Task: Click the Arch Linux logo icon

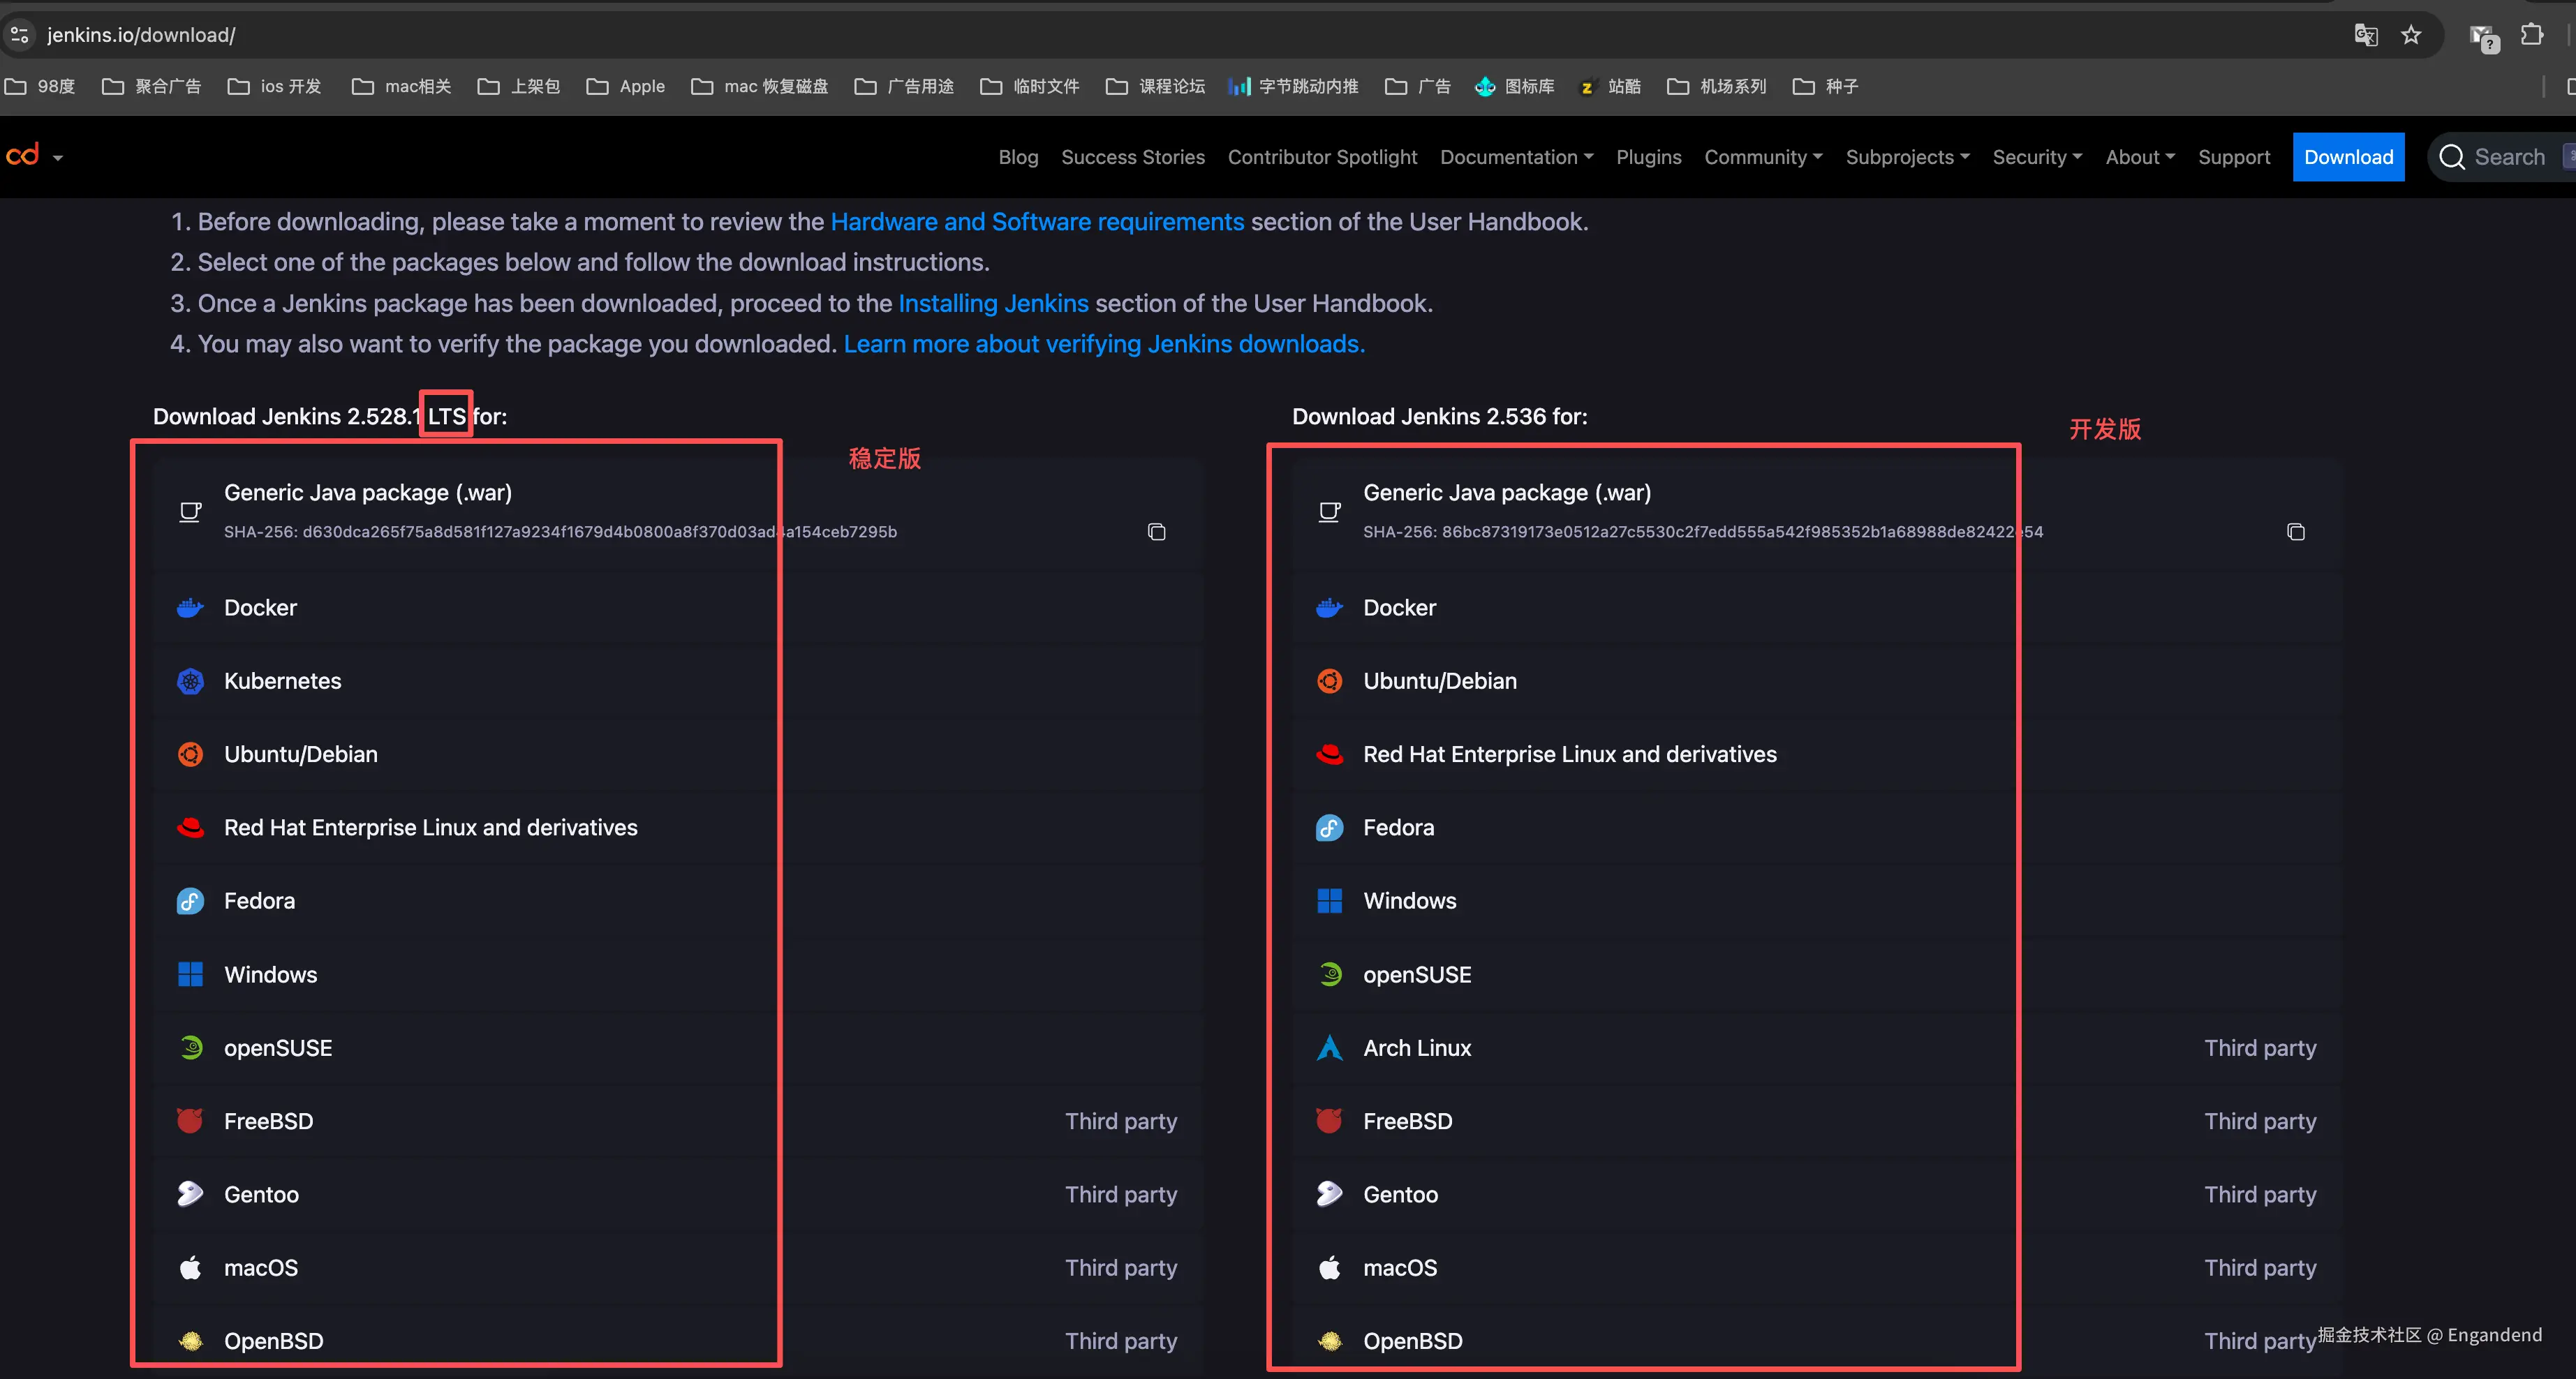Action: click(1329, 1048)
